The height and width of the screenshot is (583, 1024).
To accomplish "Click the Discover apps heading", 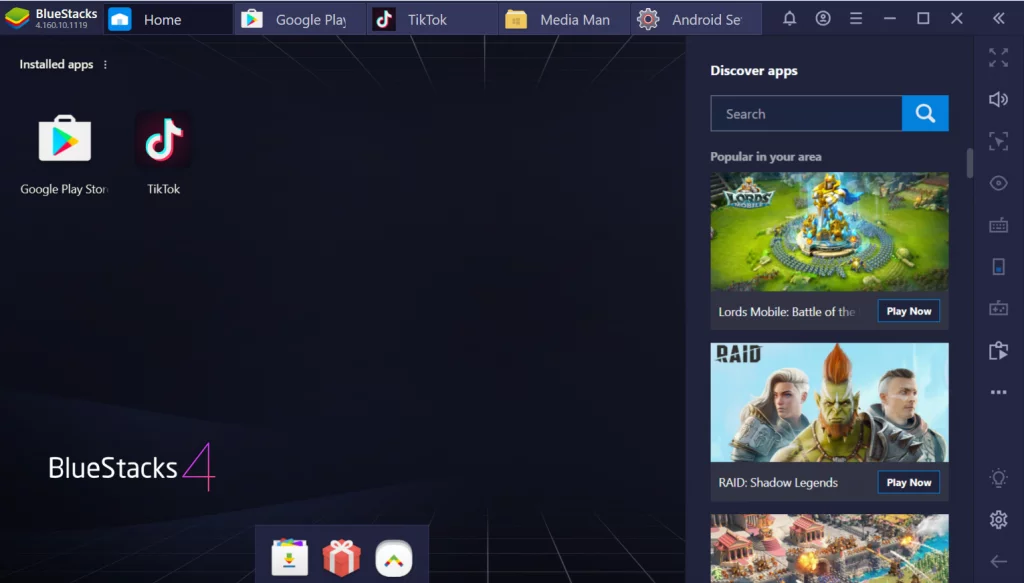I will 754,71.
